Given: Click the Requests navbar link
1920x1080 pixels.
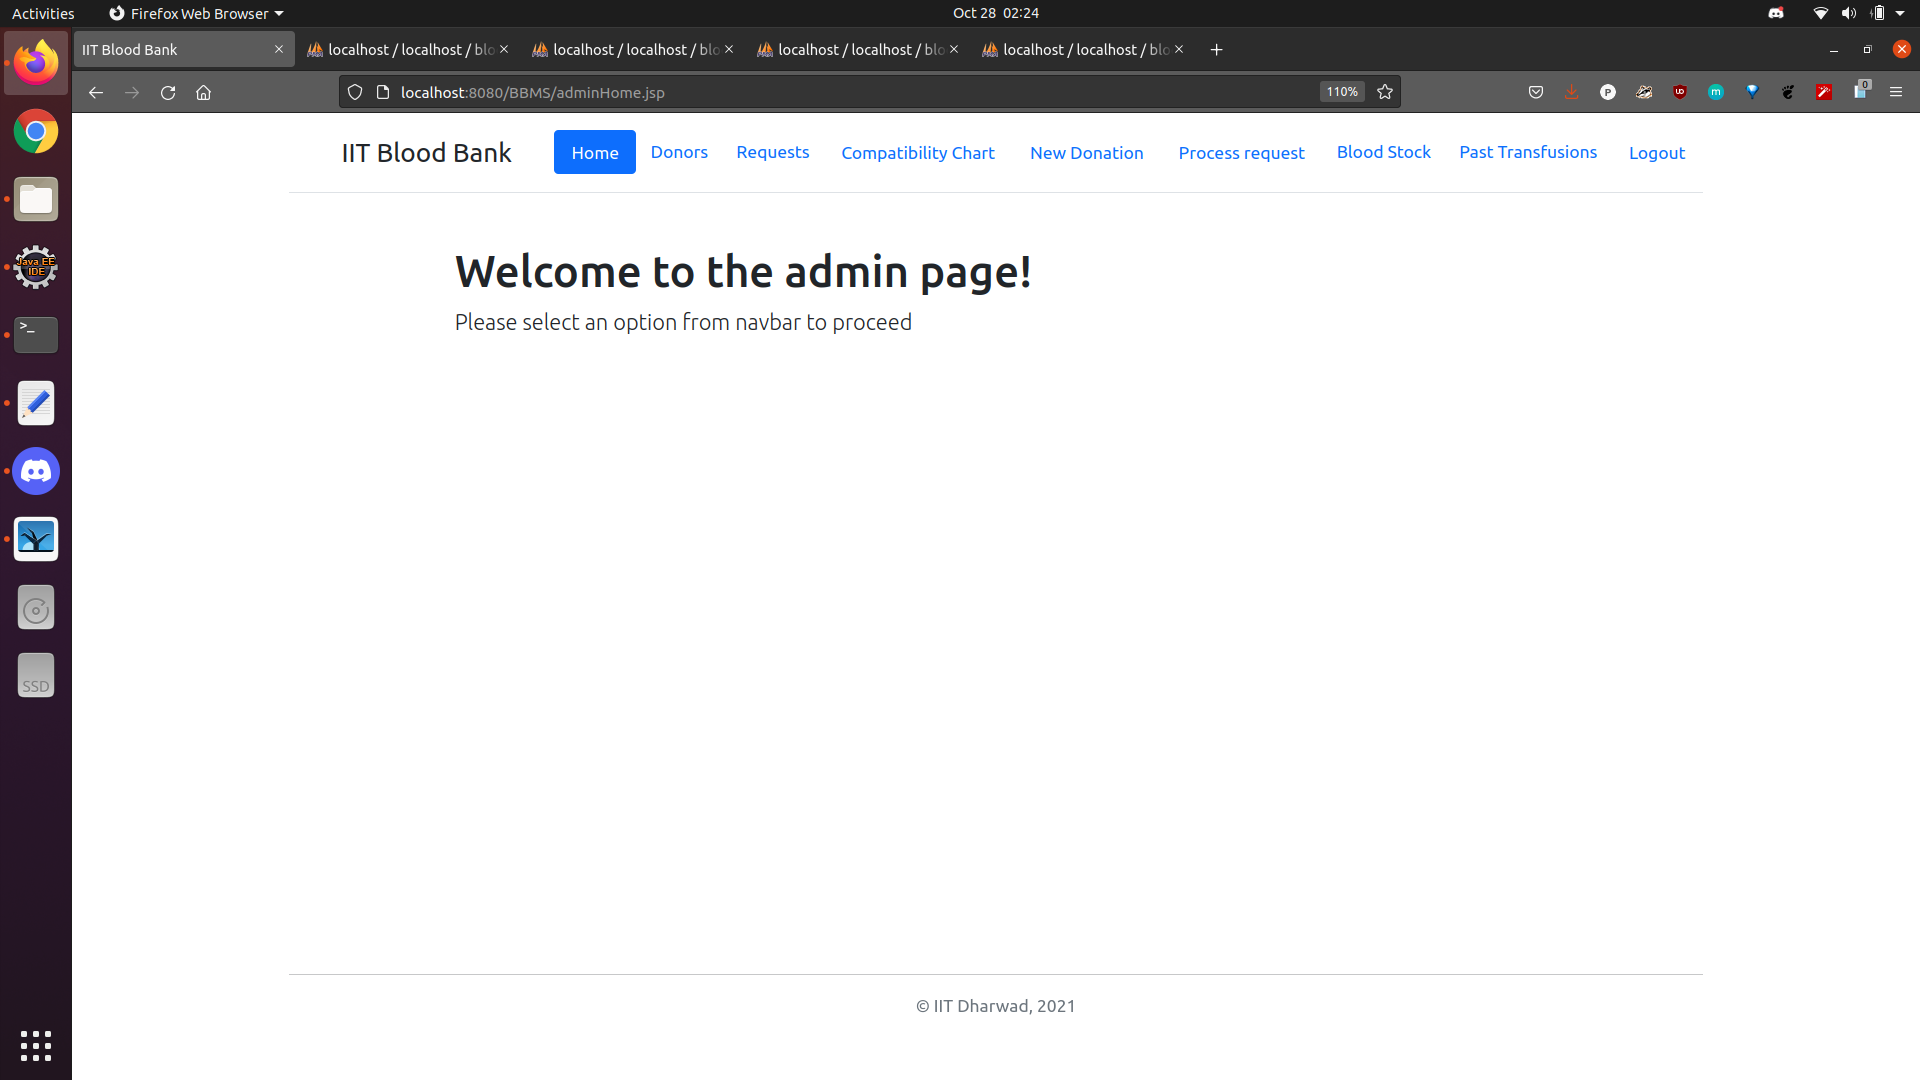Looking at the screenshot, I should tap(773, 152).
